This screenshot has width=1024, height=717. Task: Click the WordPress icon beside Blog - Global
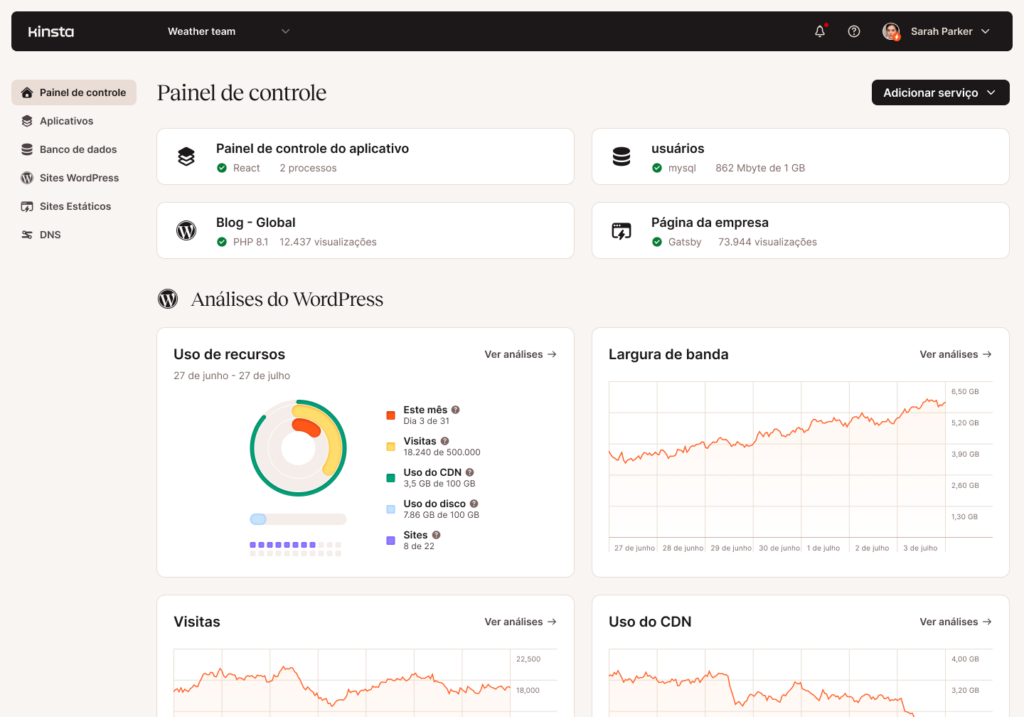point(186,231)
